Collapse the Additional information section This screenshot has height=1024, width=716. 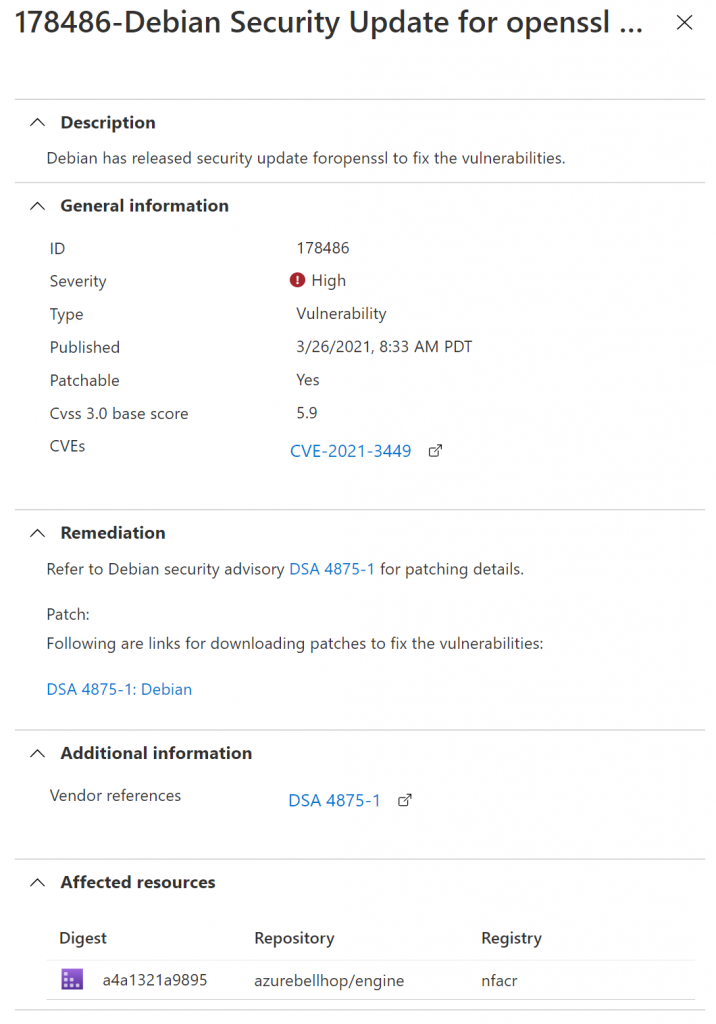(x=38, y=753)
